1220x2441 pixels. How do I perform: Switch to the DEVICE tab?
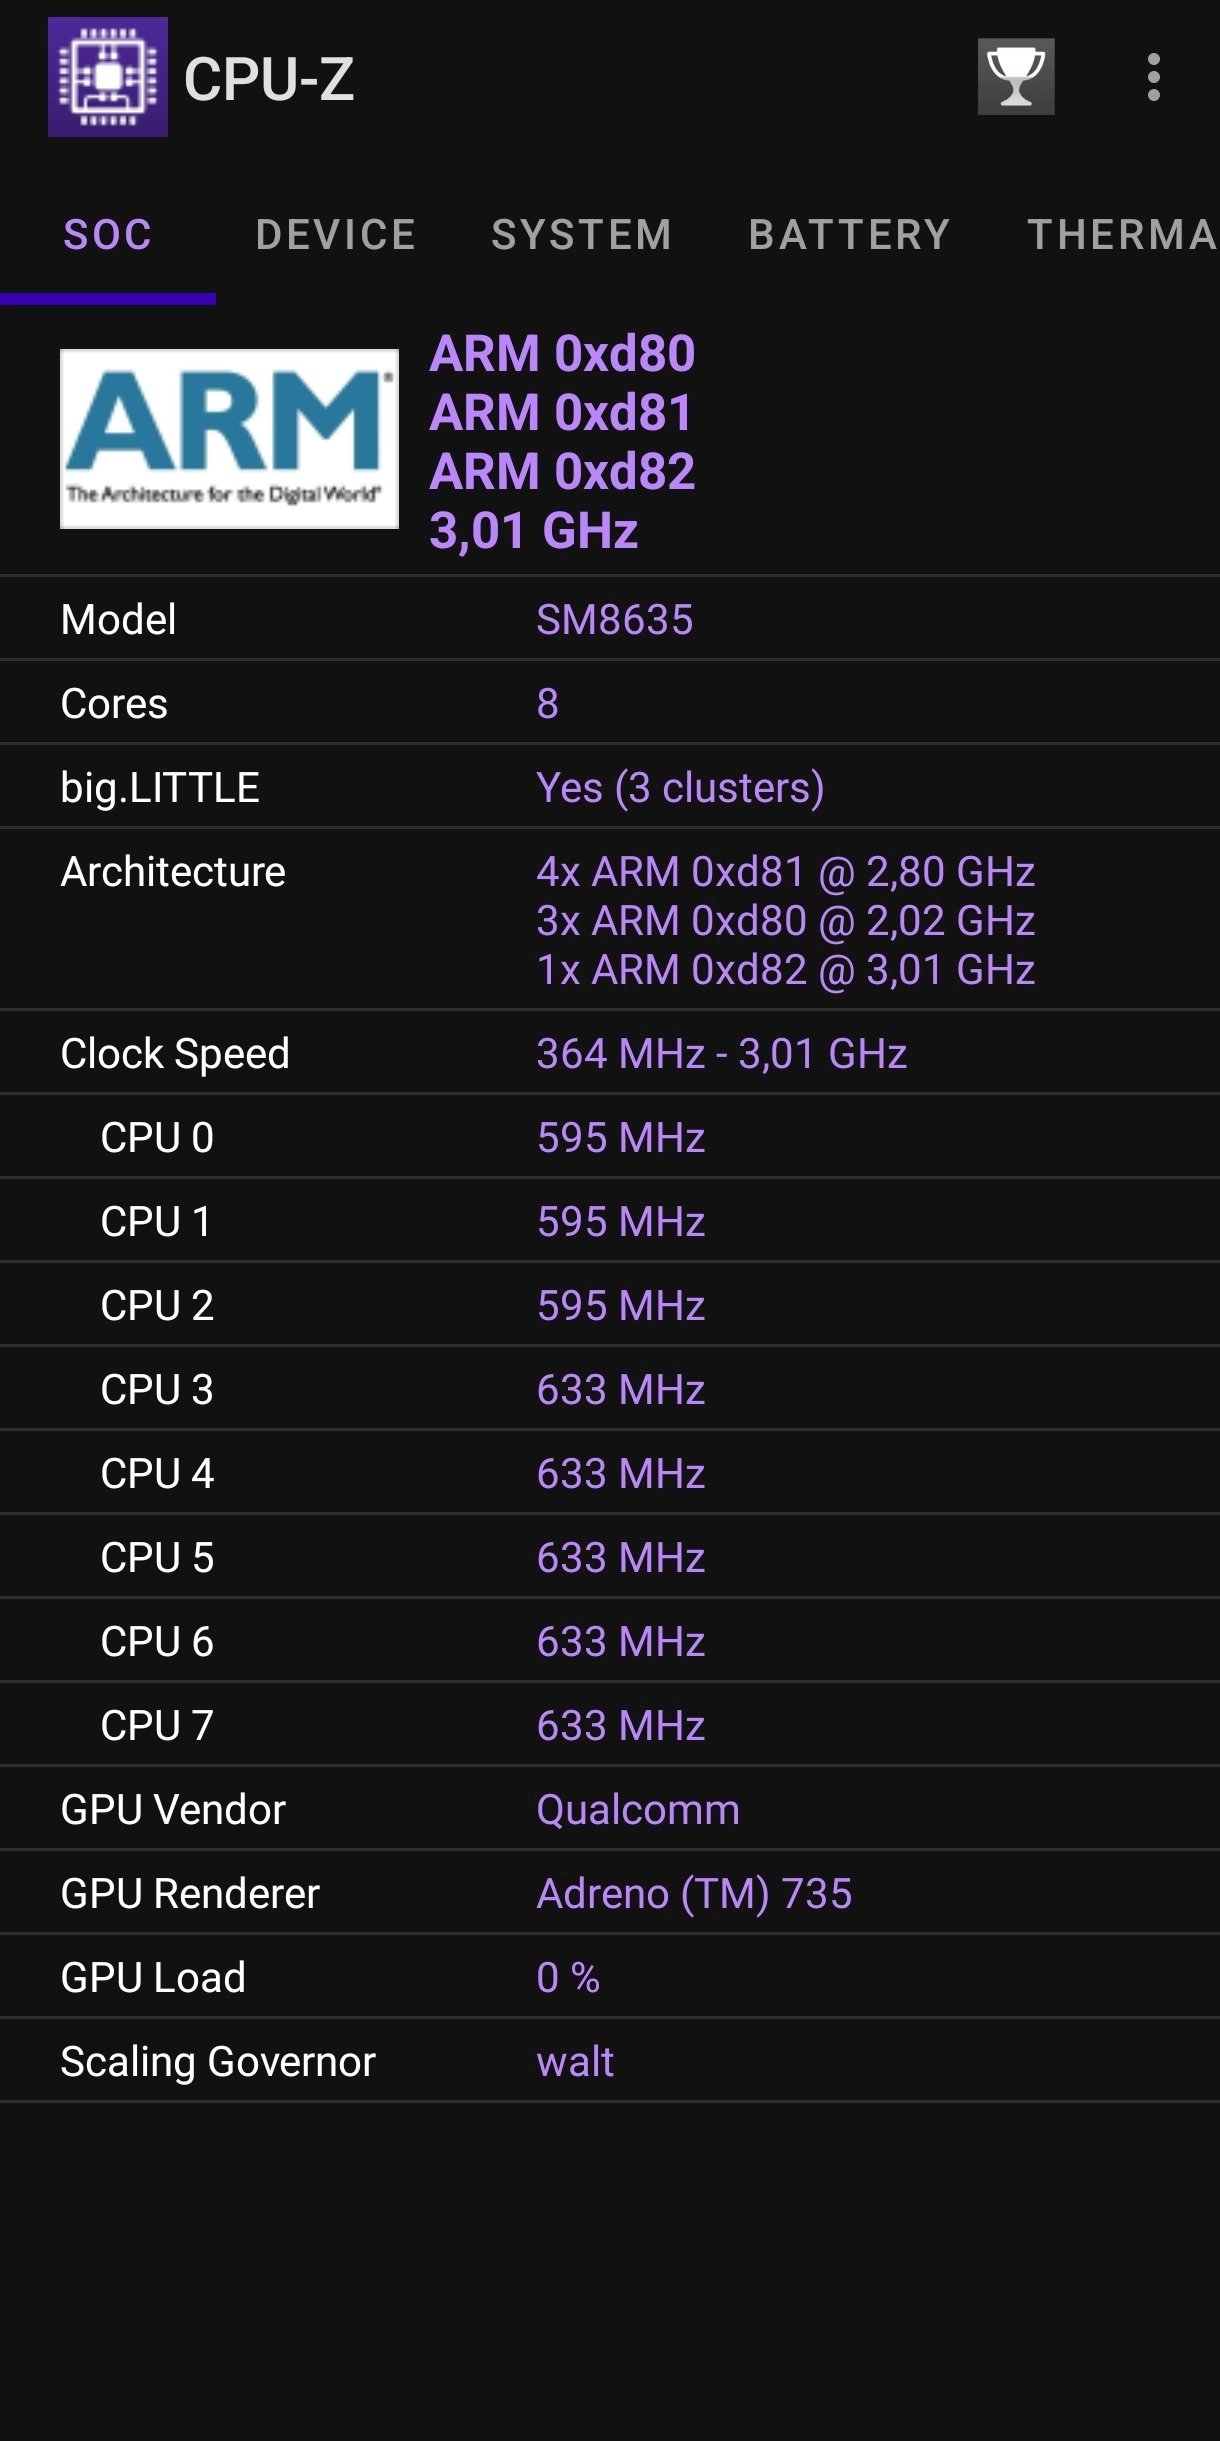point(336,234)
